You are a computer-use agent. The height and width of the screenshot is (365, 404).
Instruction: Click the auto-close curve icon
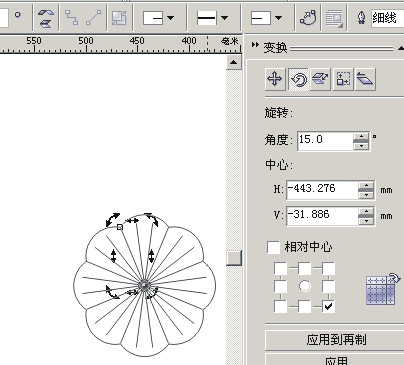(x=308, y=17)
